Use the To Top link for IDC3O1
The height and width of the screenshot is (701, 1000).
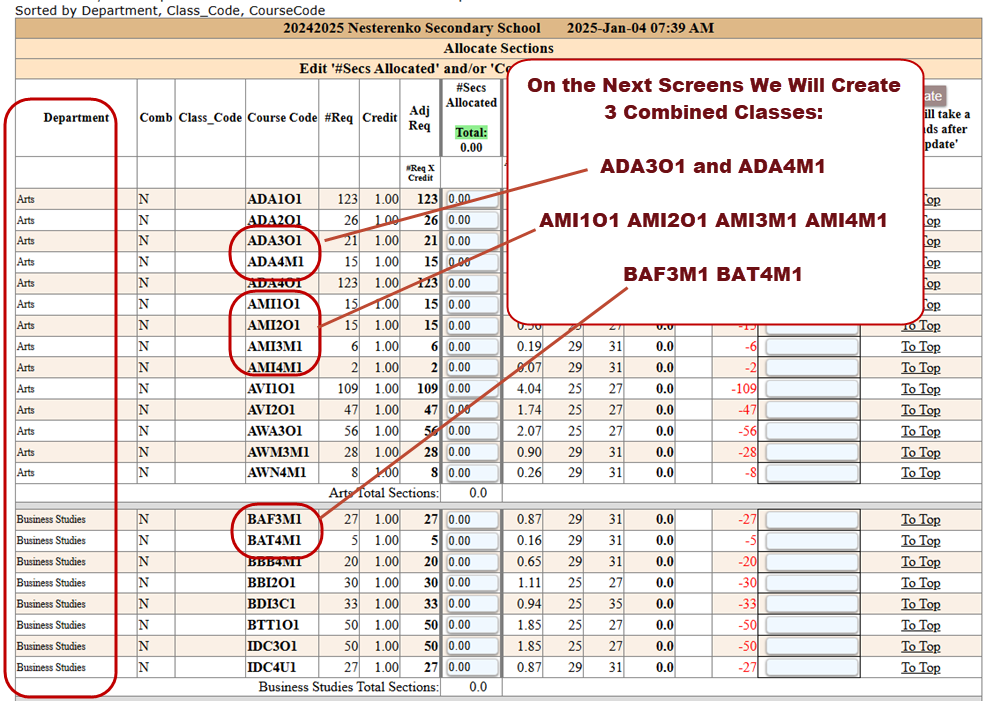click(x=920, y=646)
